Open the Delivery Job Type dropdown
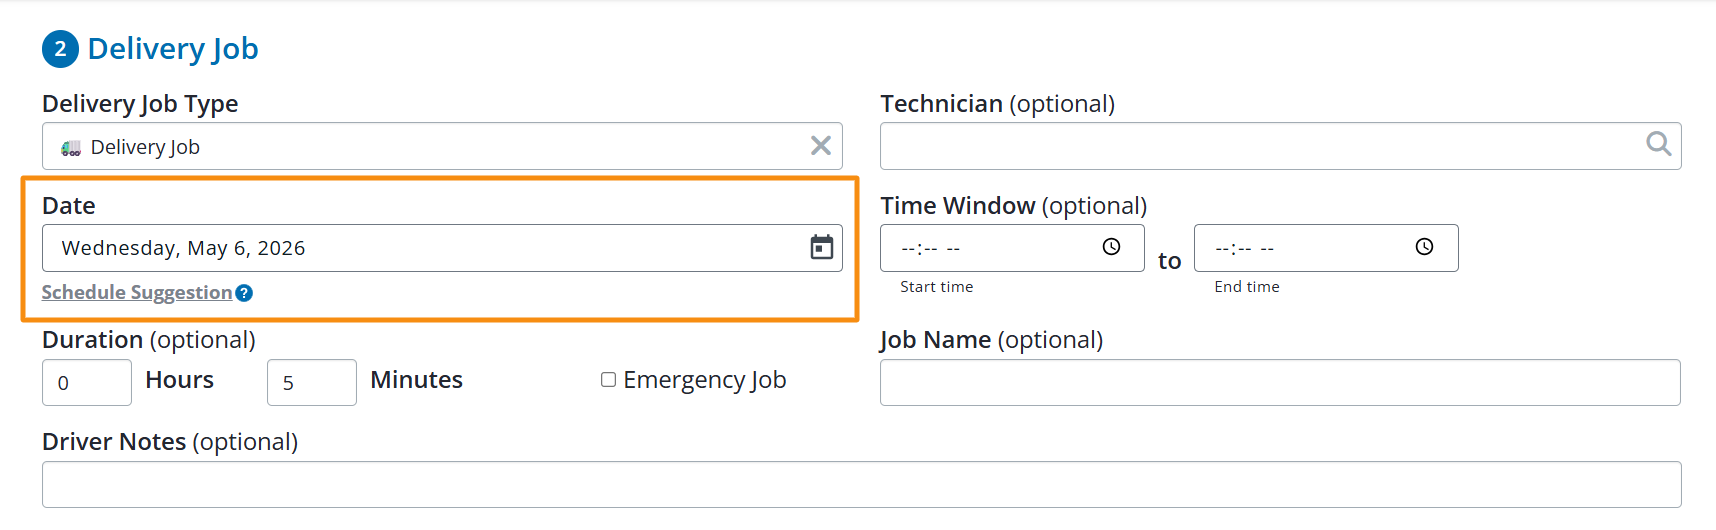This screenshot has width=1716, height=530. pyautogui.click(x=442, y=146)
